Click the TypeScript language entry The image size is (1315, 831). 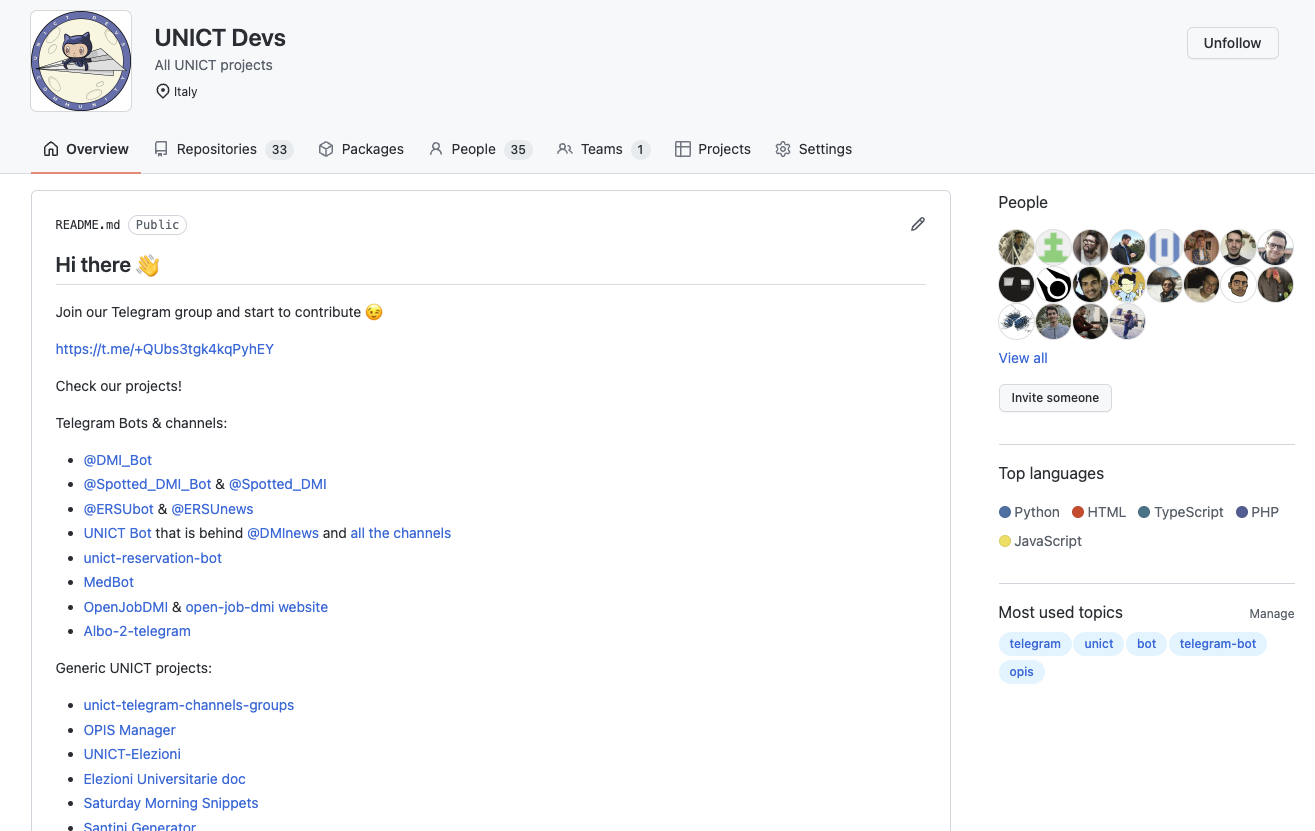[1181, 512]
